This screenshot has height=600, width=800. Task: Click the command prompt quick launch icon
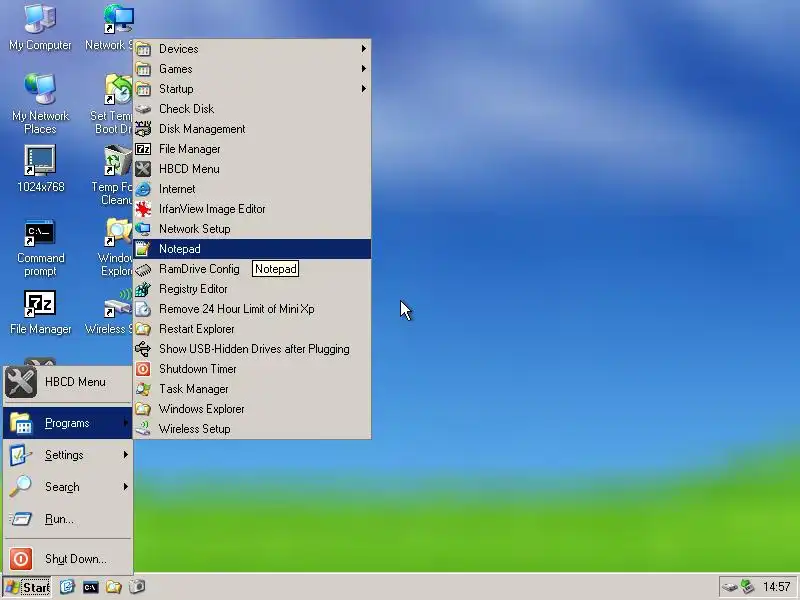[91, 587]
